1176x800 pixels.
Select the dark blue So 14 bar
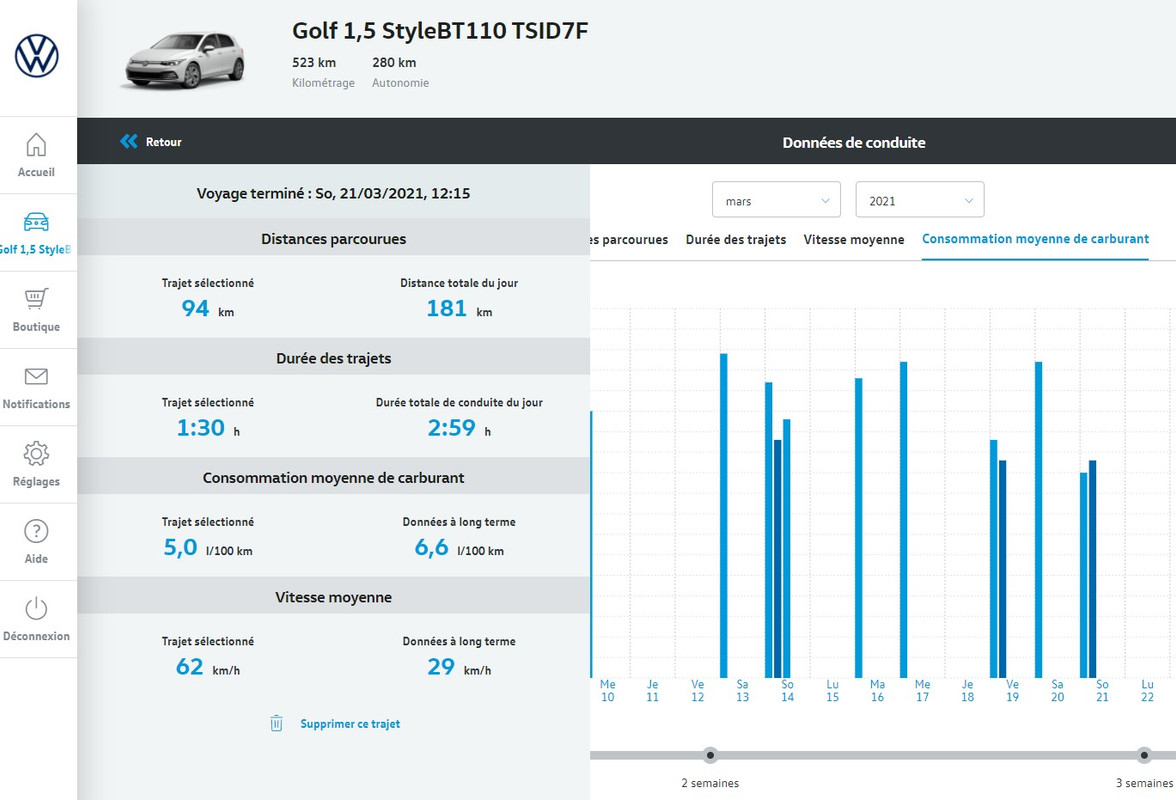click(x=778, y=559)
